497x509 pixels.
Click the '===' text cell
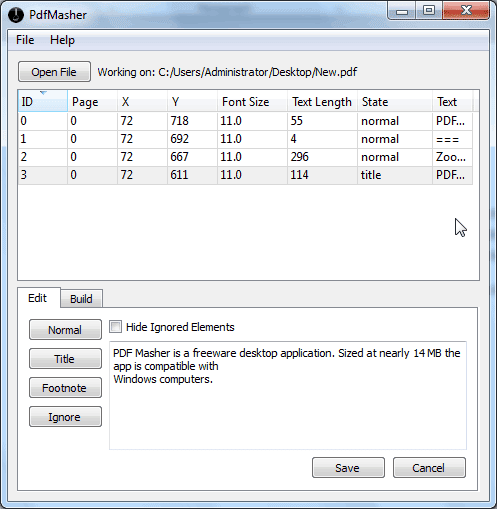tap(452, 139)
